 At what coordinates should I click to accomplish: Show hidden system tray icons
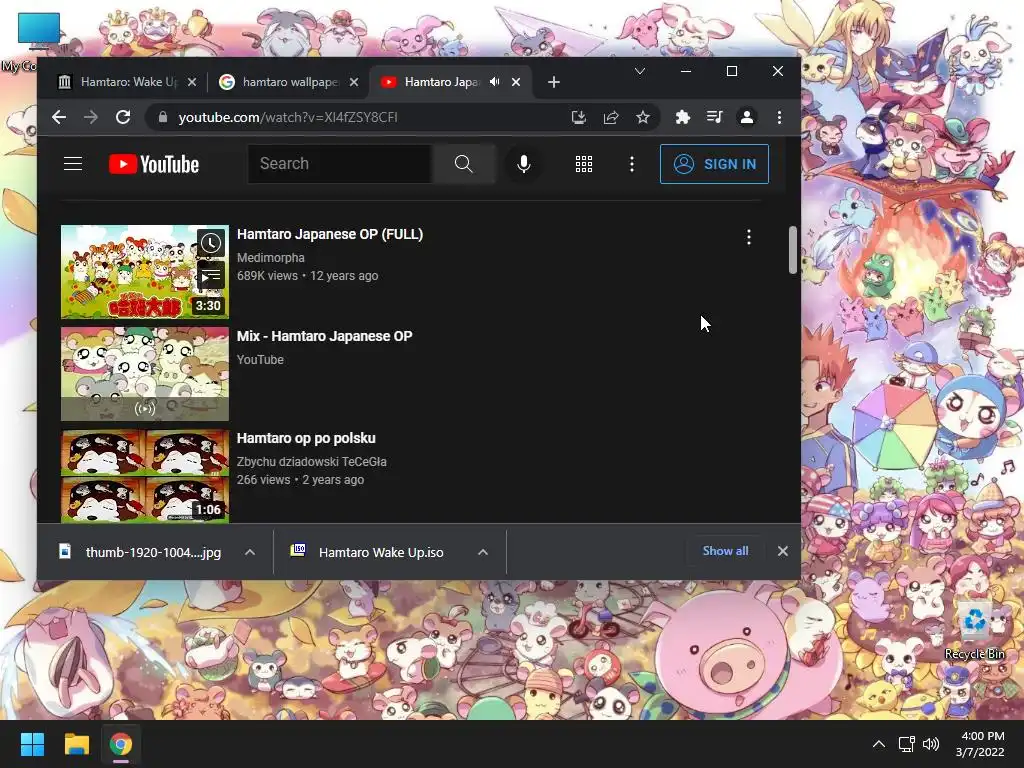point(879,744)
